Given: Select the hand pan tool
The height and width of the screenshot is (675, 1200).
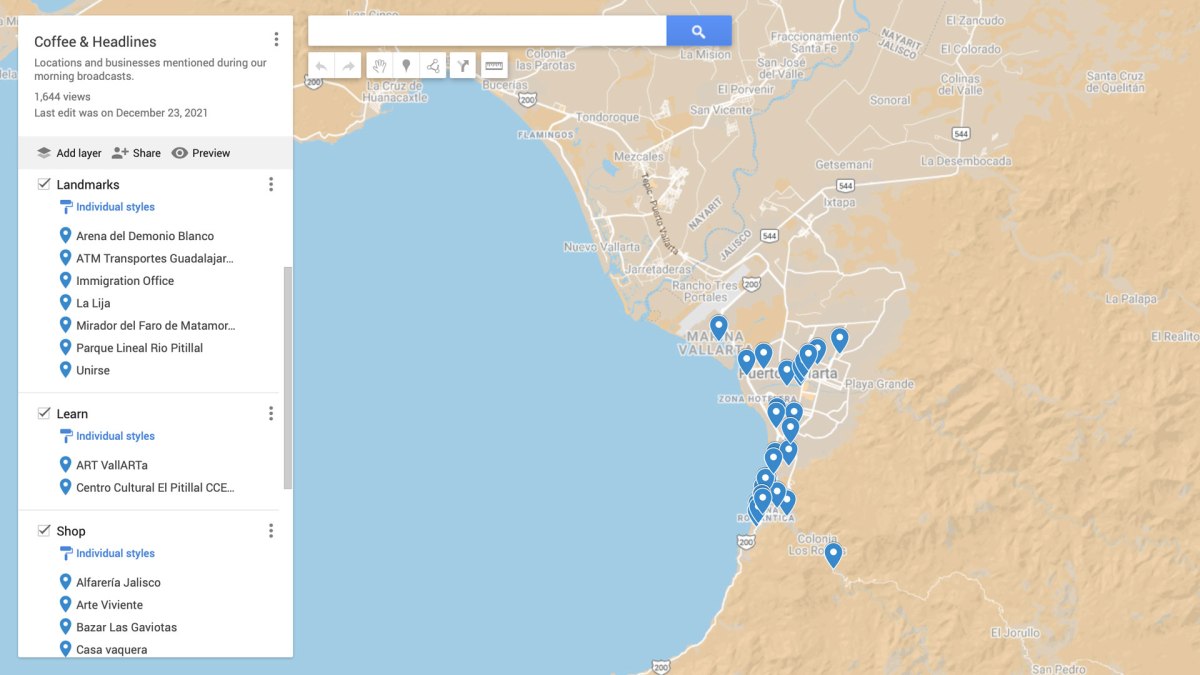Looking at the screenshot, I should pyautogui.click(x=380, y=66).
